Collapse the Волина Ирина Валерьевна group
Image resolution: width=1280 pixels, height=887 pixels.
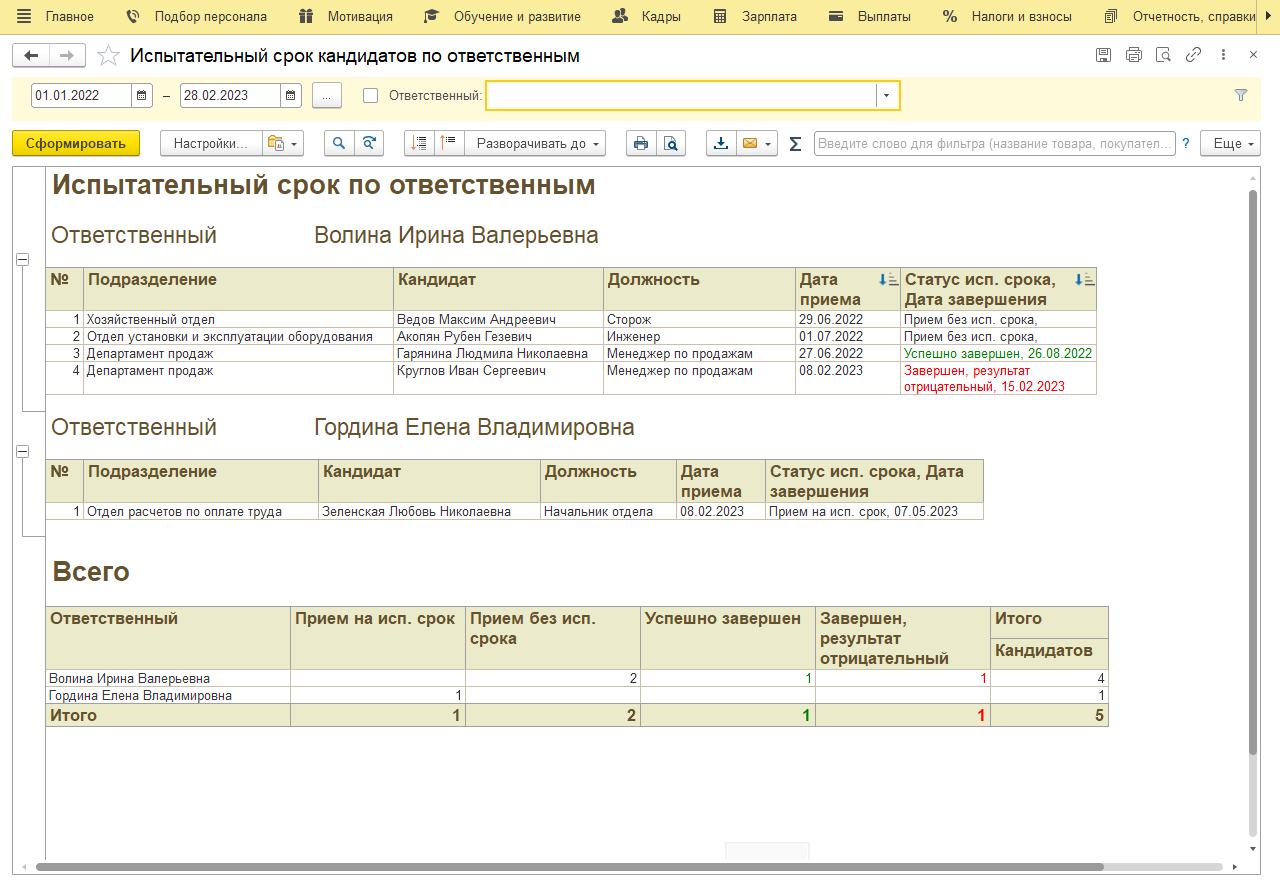[22, 260]
